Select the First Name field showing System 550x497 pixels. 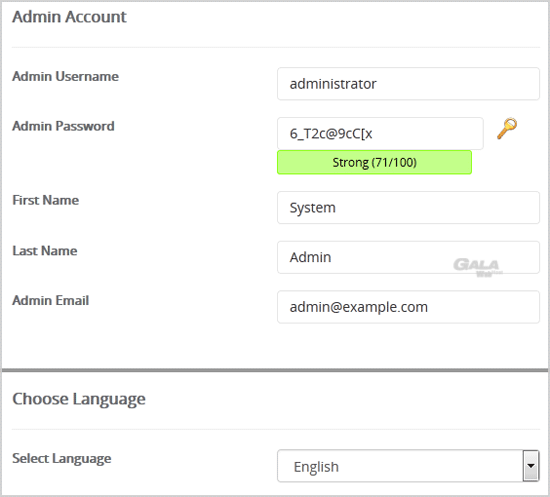click(408, 207)
